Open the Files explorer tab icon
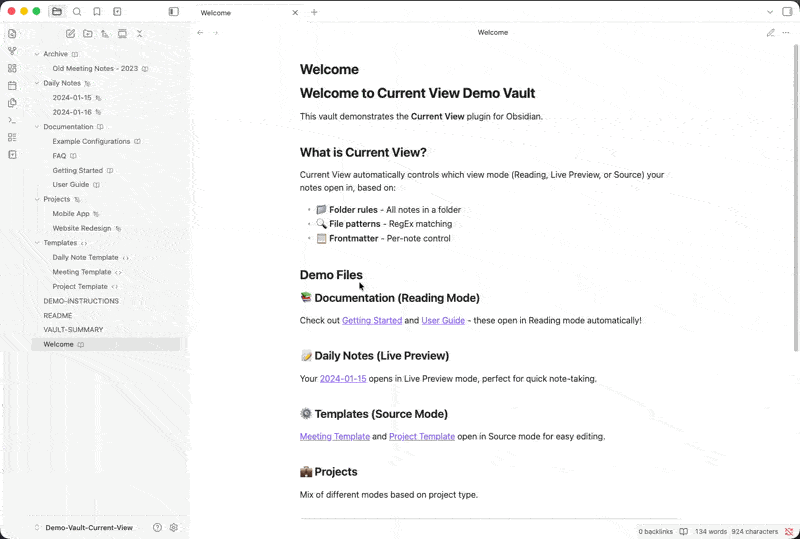 click(x=57, y=12)
